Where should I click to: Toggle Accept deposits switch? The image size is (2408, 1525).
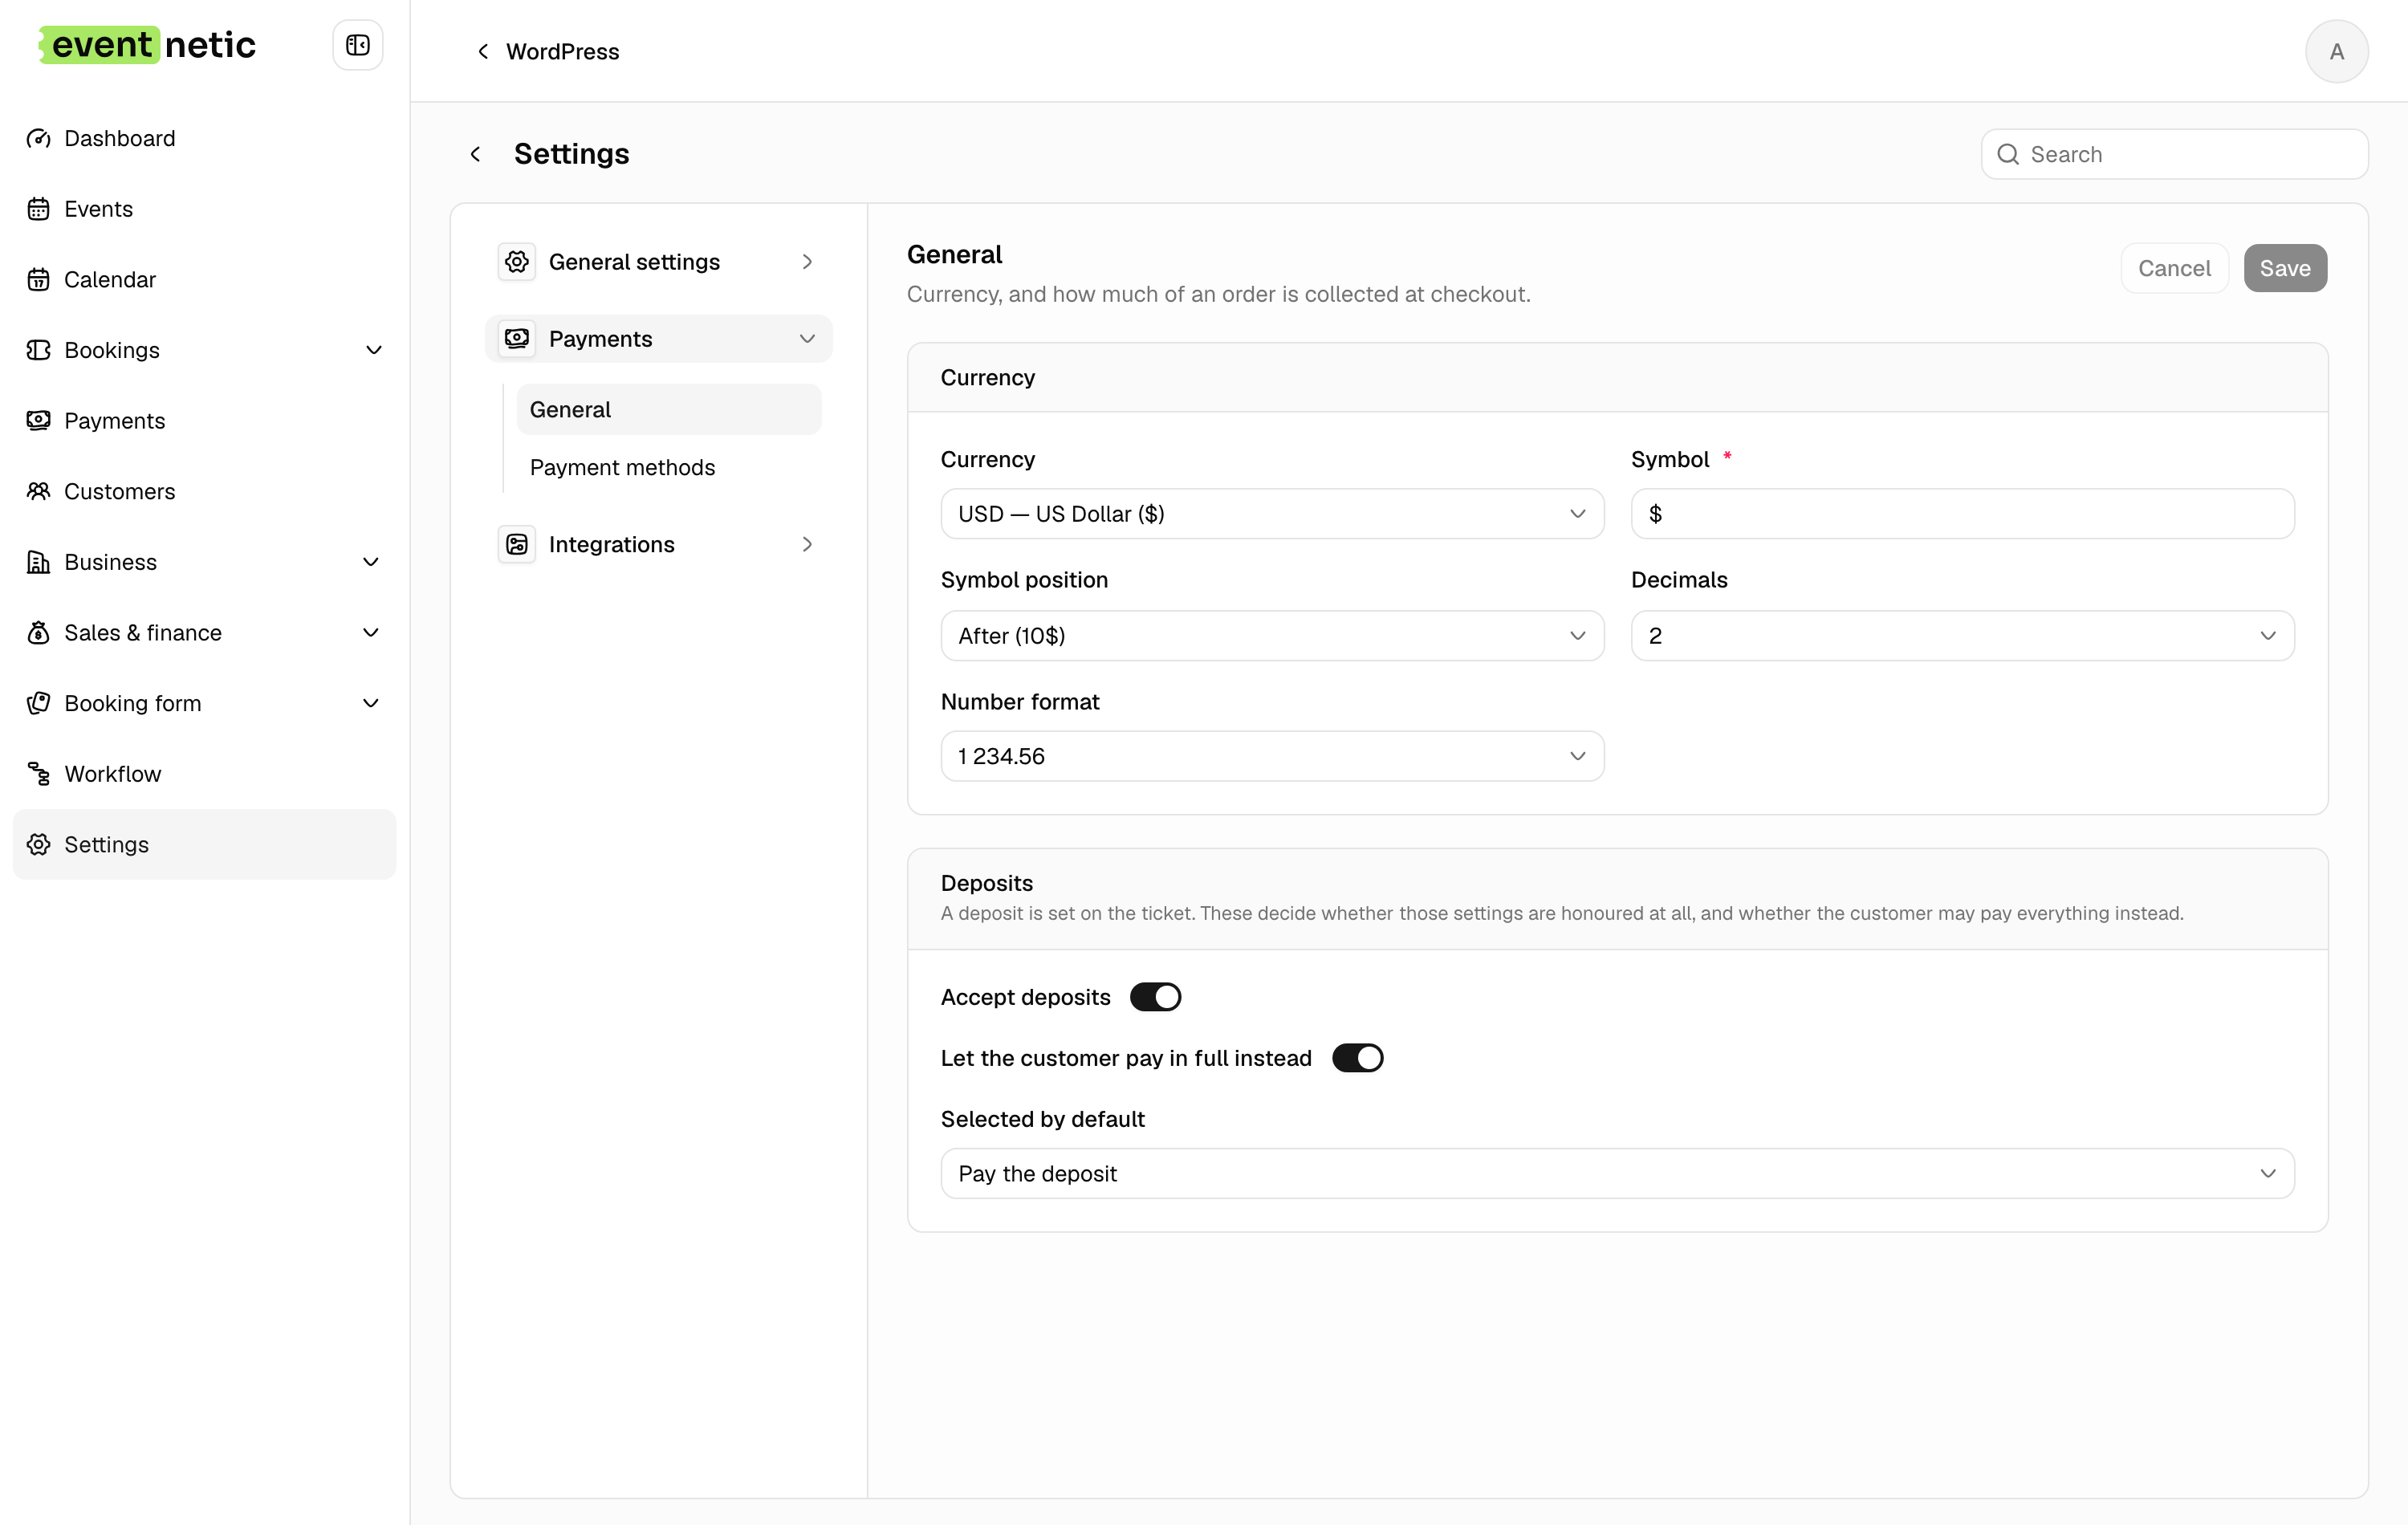point(1155,997)
